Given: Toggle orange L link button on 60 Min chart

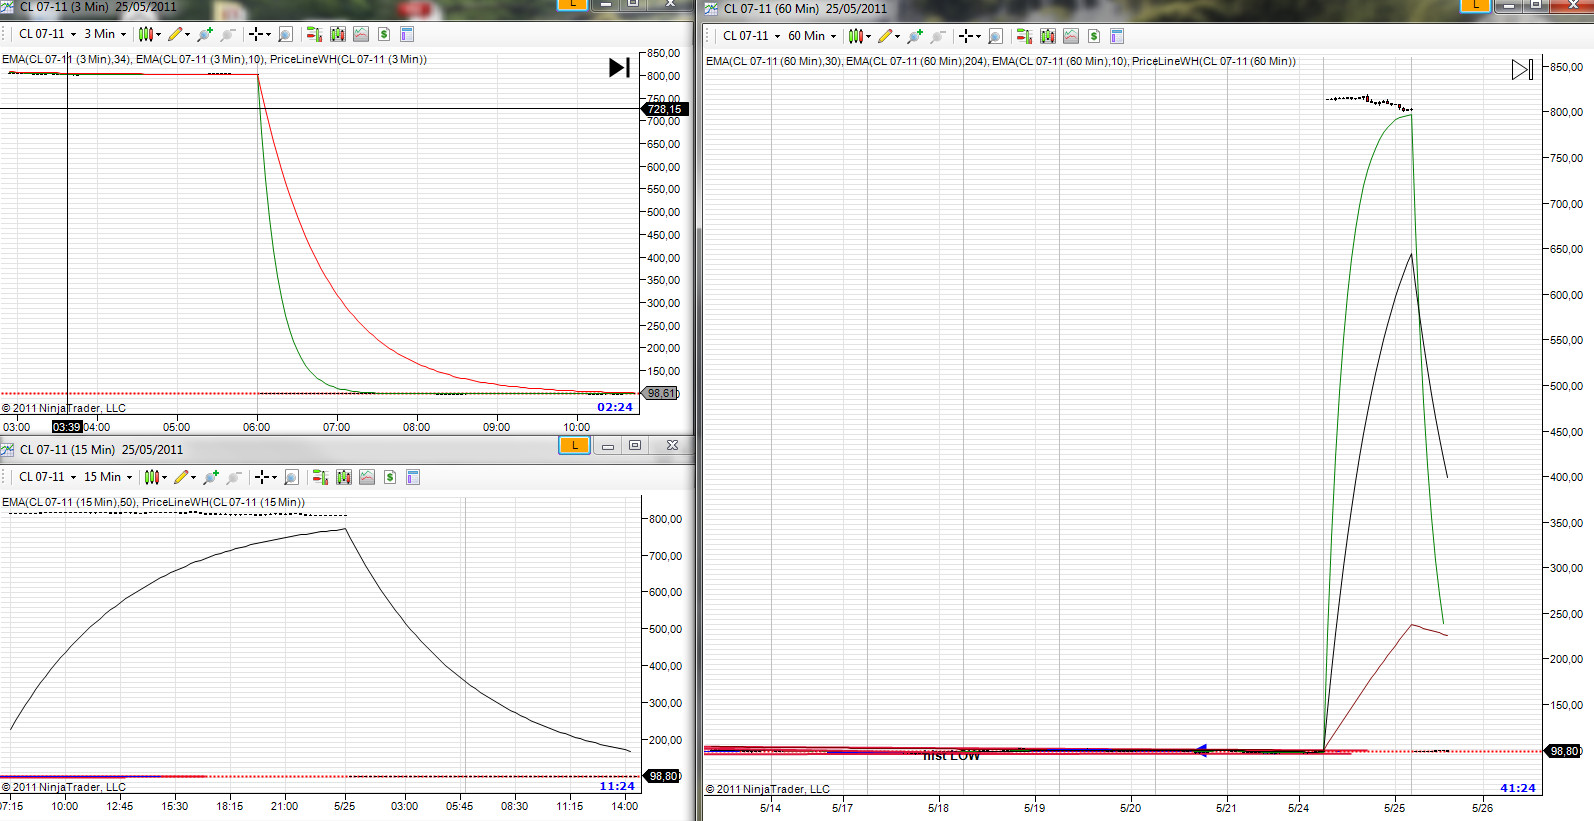Looking at the screenshot, I should [x=1475, y=5].
